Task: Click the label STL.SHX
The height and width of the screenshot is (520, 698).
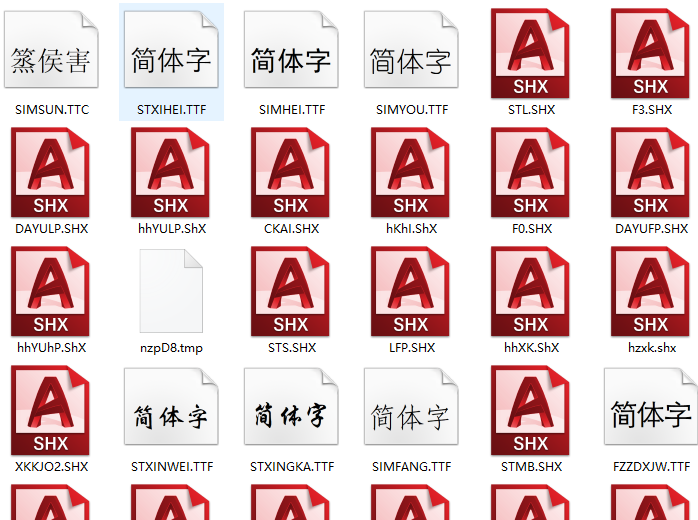Action: (x=532, y=110)
